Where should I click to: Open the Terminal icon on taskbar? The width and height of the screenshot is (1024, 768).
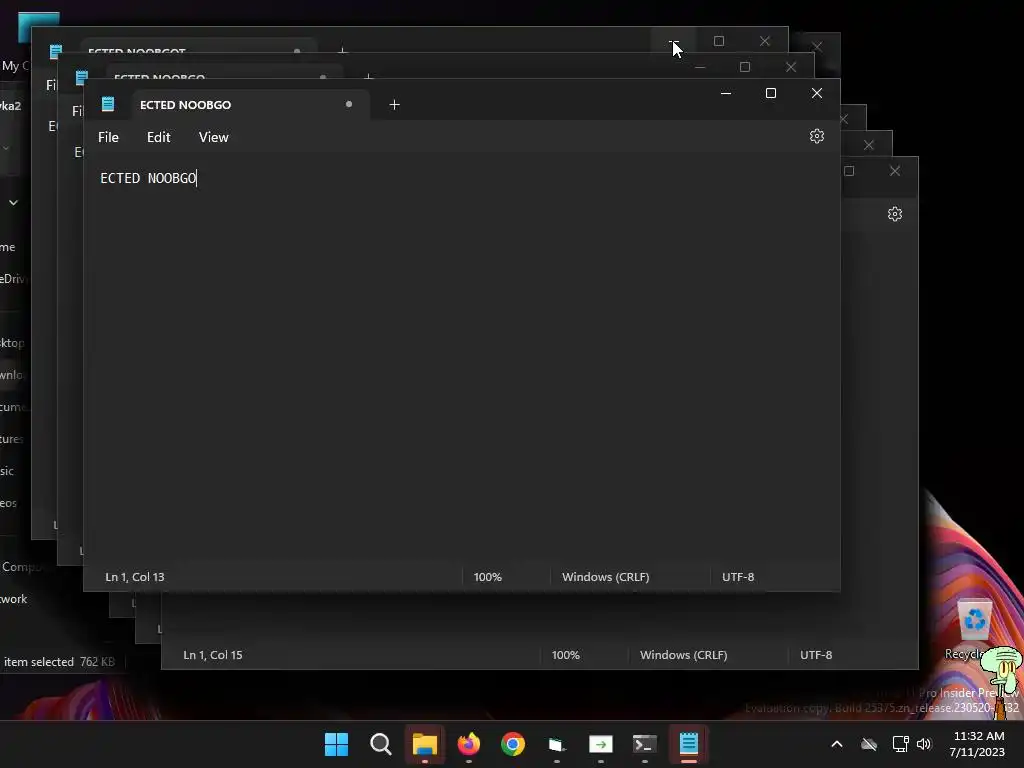coord(645,744)
